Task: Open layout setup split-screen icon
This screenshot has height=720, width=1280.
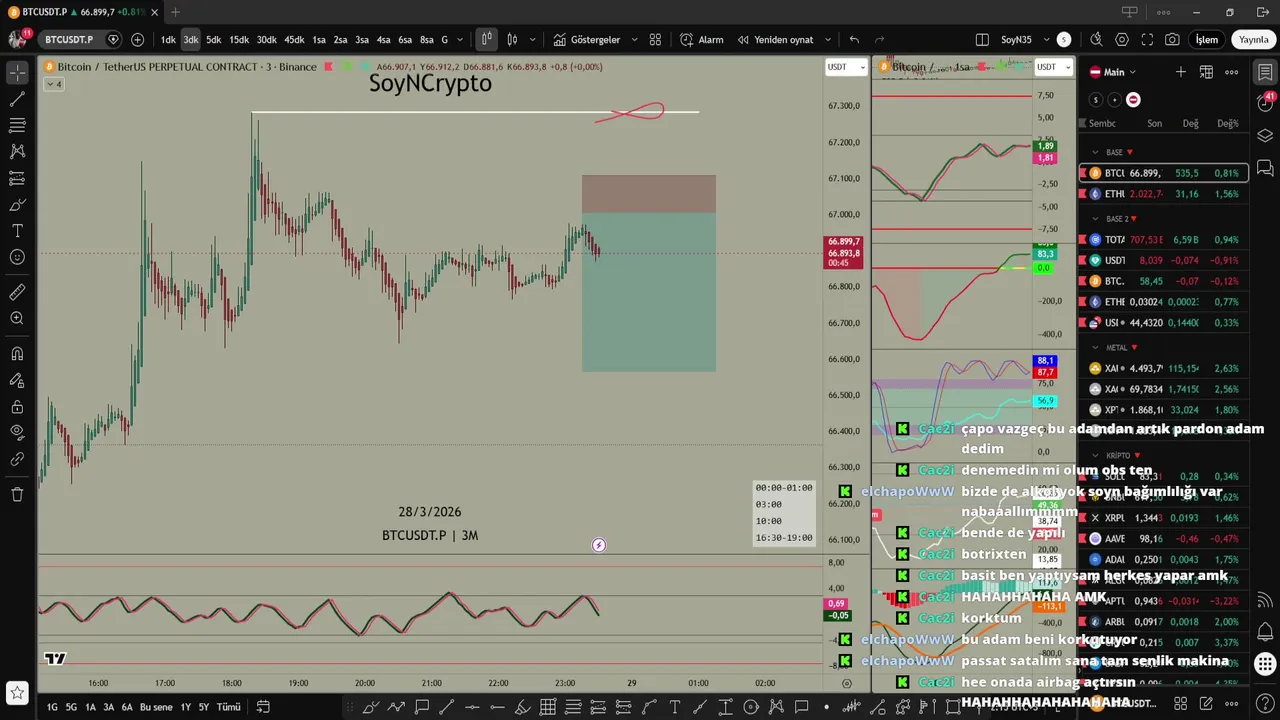Action: (982, 40)
